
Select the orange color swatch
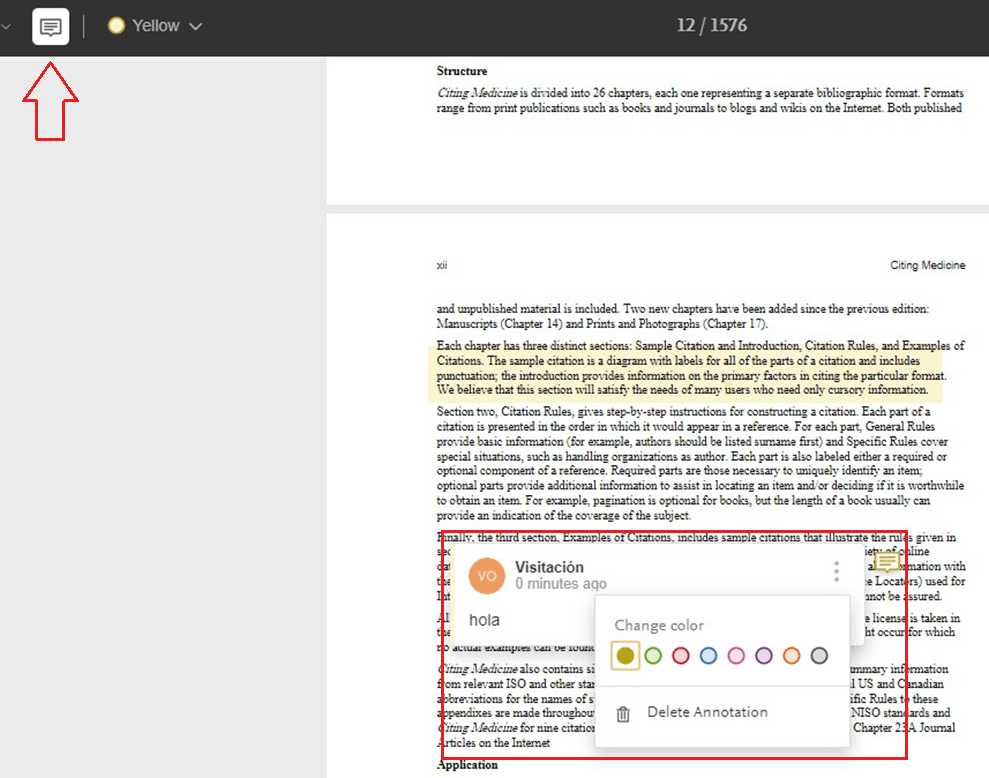pos(792,656)
